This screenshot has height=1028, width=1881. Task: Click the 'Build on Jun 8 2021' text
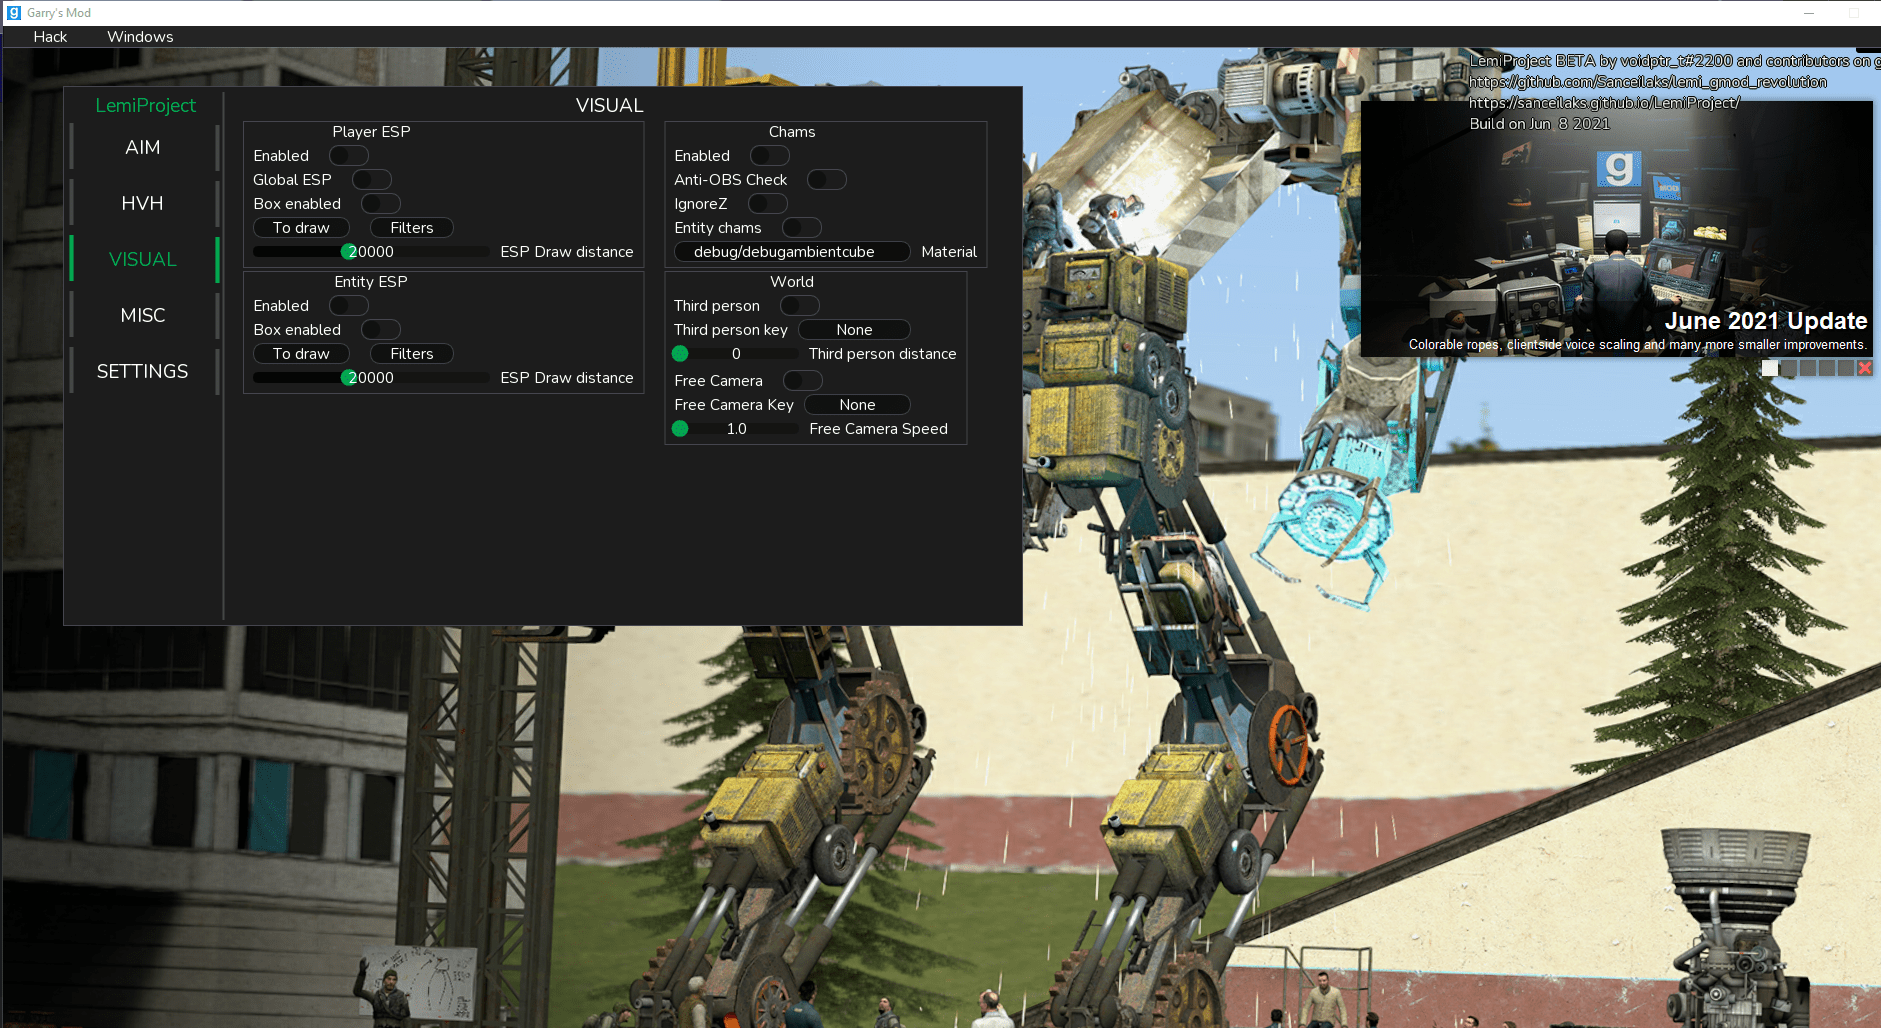point(1540,124)
